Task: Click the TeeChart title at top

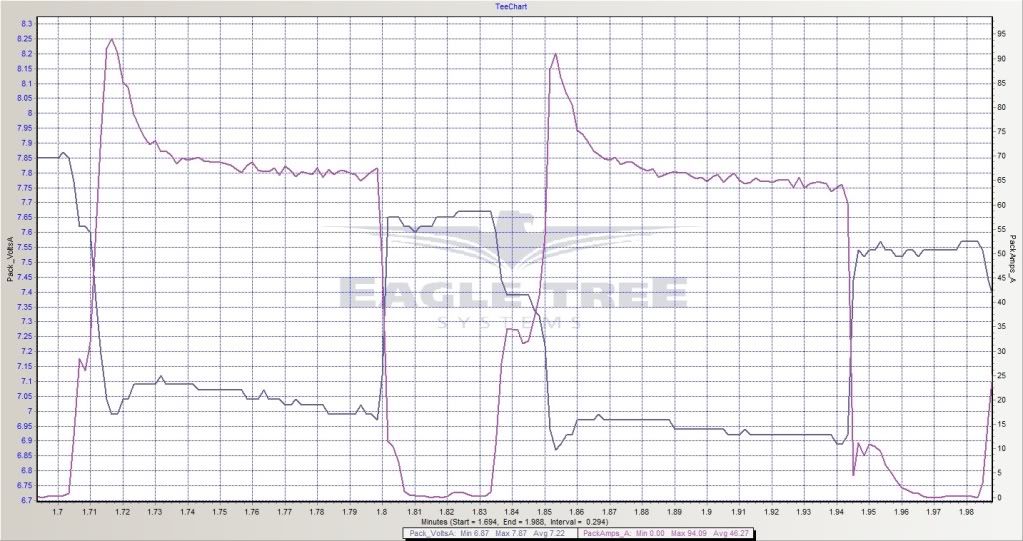Action: (x=511, y=6)
